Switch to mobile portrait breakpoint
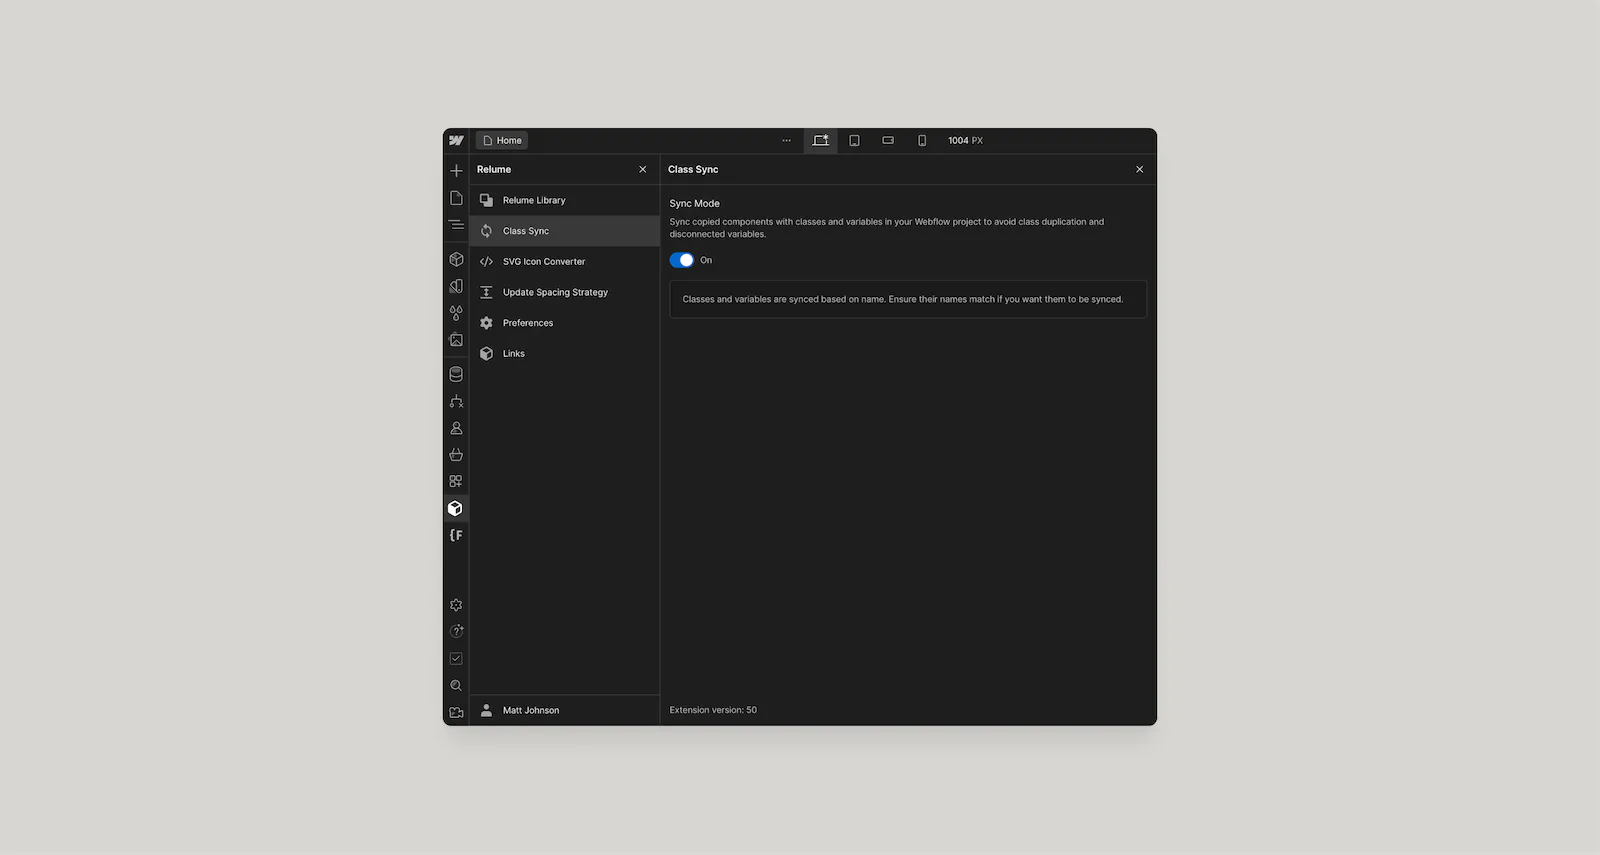 click(x=922, y=141)
